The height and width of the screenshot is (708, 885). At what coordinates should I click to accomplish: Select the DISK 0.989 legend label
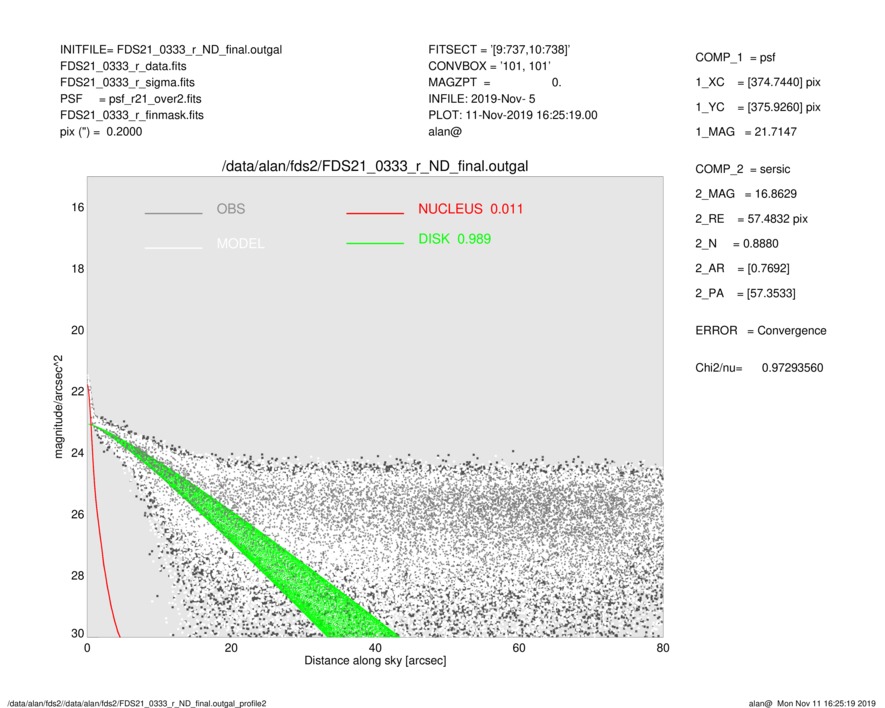coord(454,239)
